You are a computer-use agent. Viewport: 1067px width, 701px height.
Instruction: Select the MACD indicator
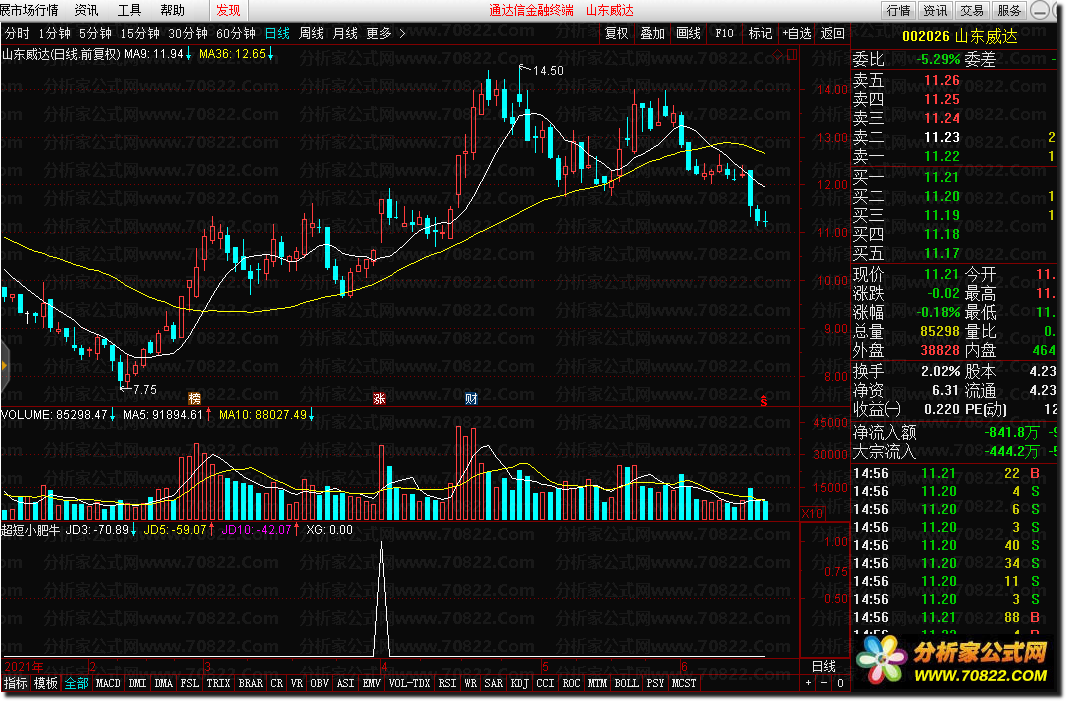tap(108, 683)
